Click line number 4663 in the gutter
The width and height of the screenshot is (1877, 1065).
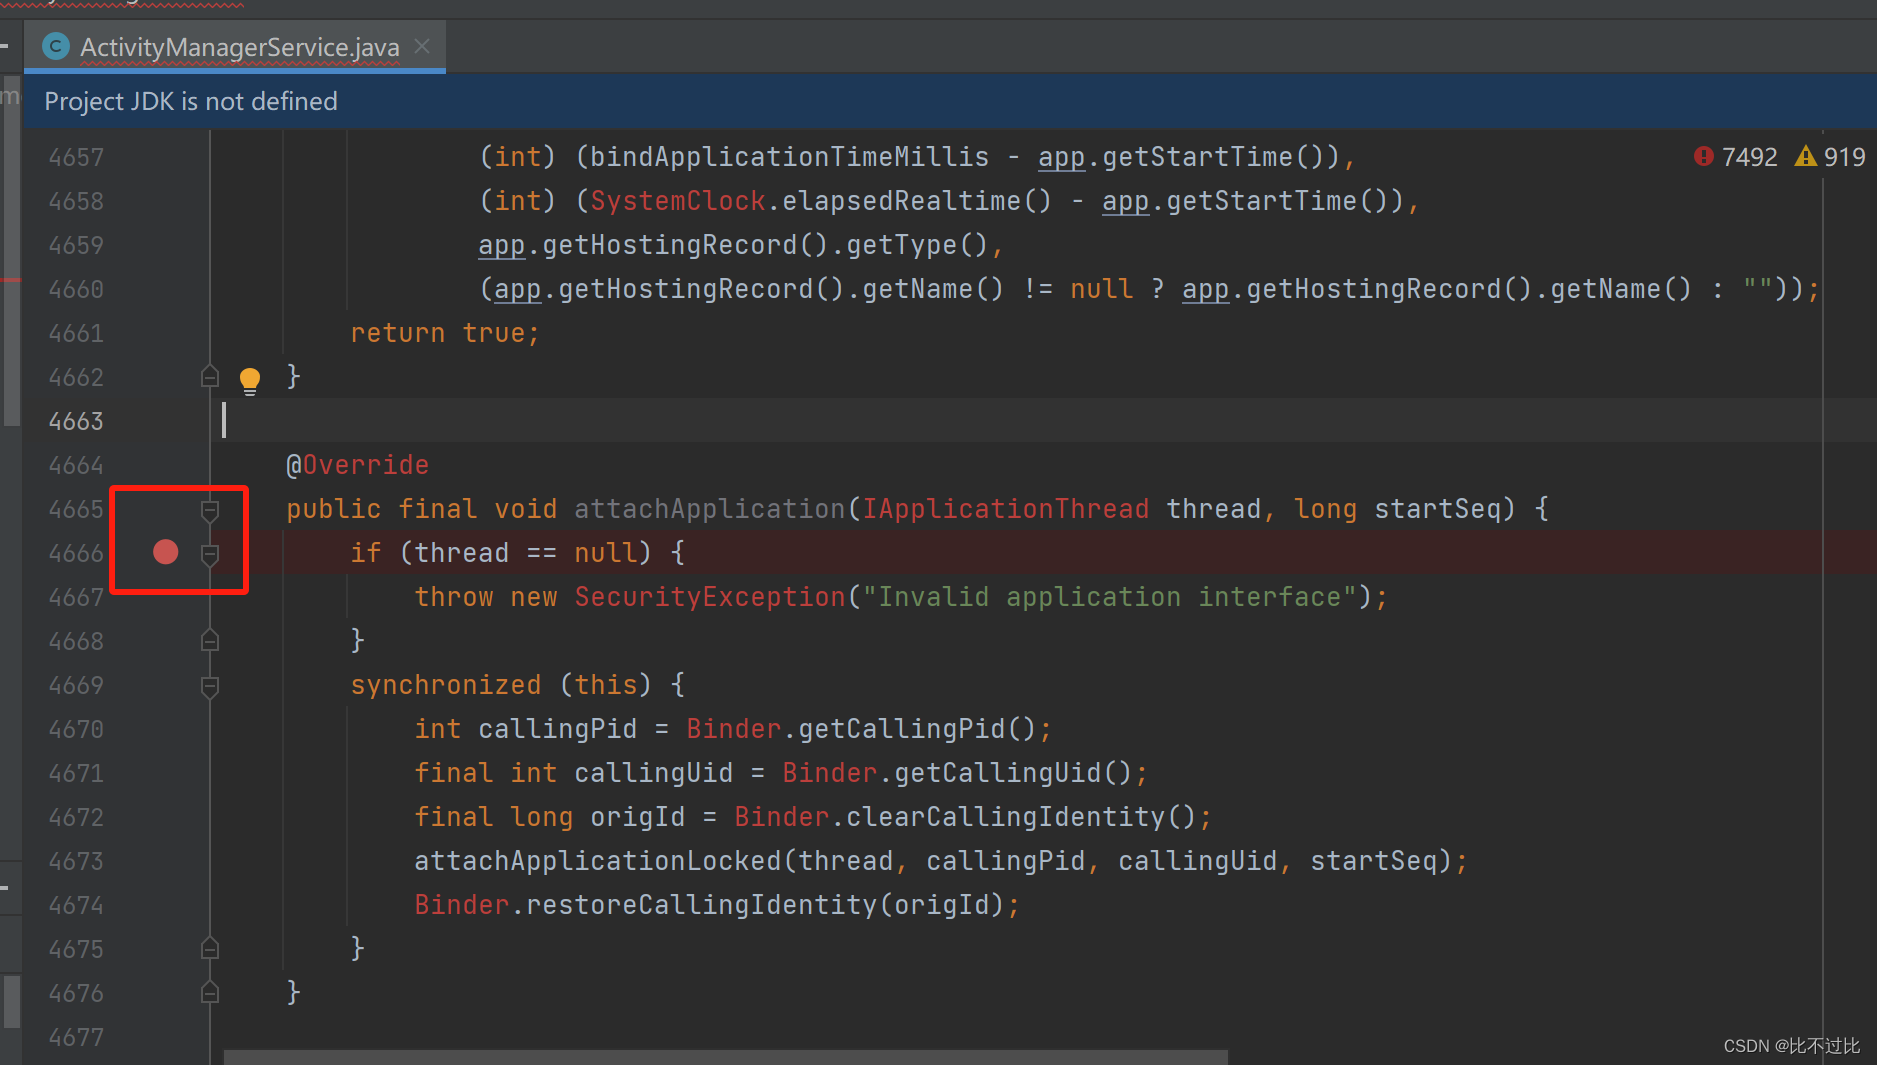click(77, 421)
